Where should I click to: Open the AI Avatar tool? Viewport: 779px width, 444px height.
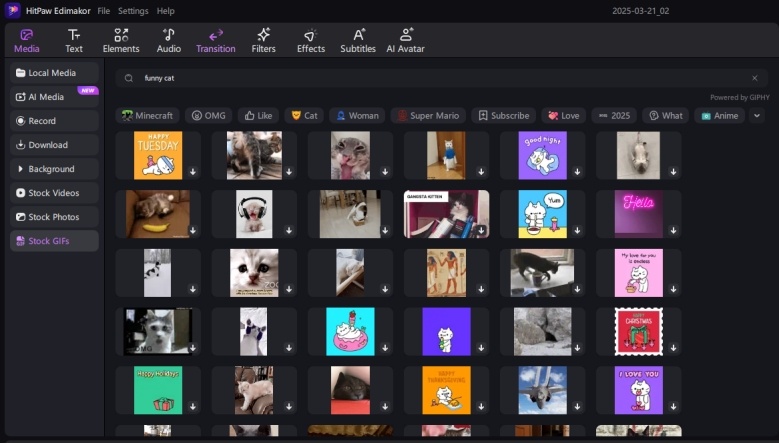tap(406, 40)
